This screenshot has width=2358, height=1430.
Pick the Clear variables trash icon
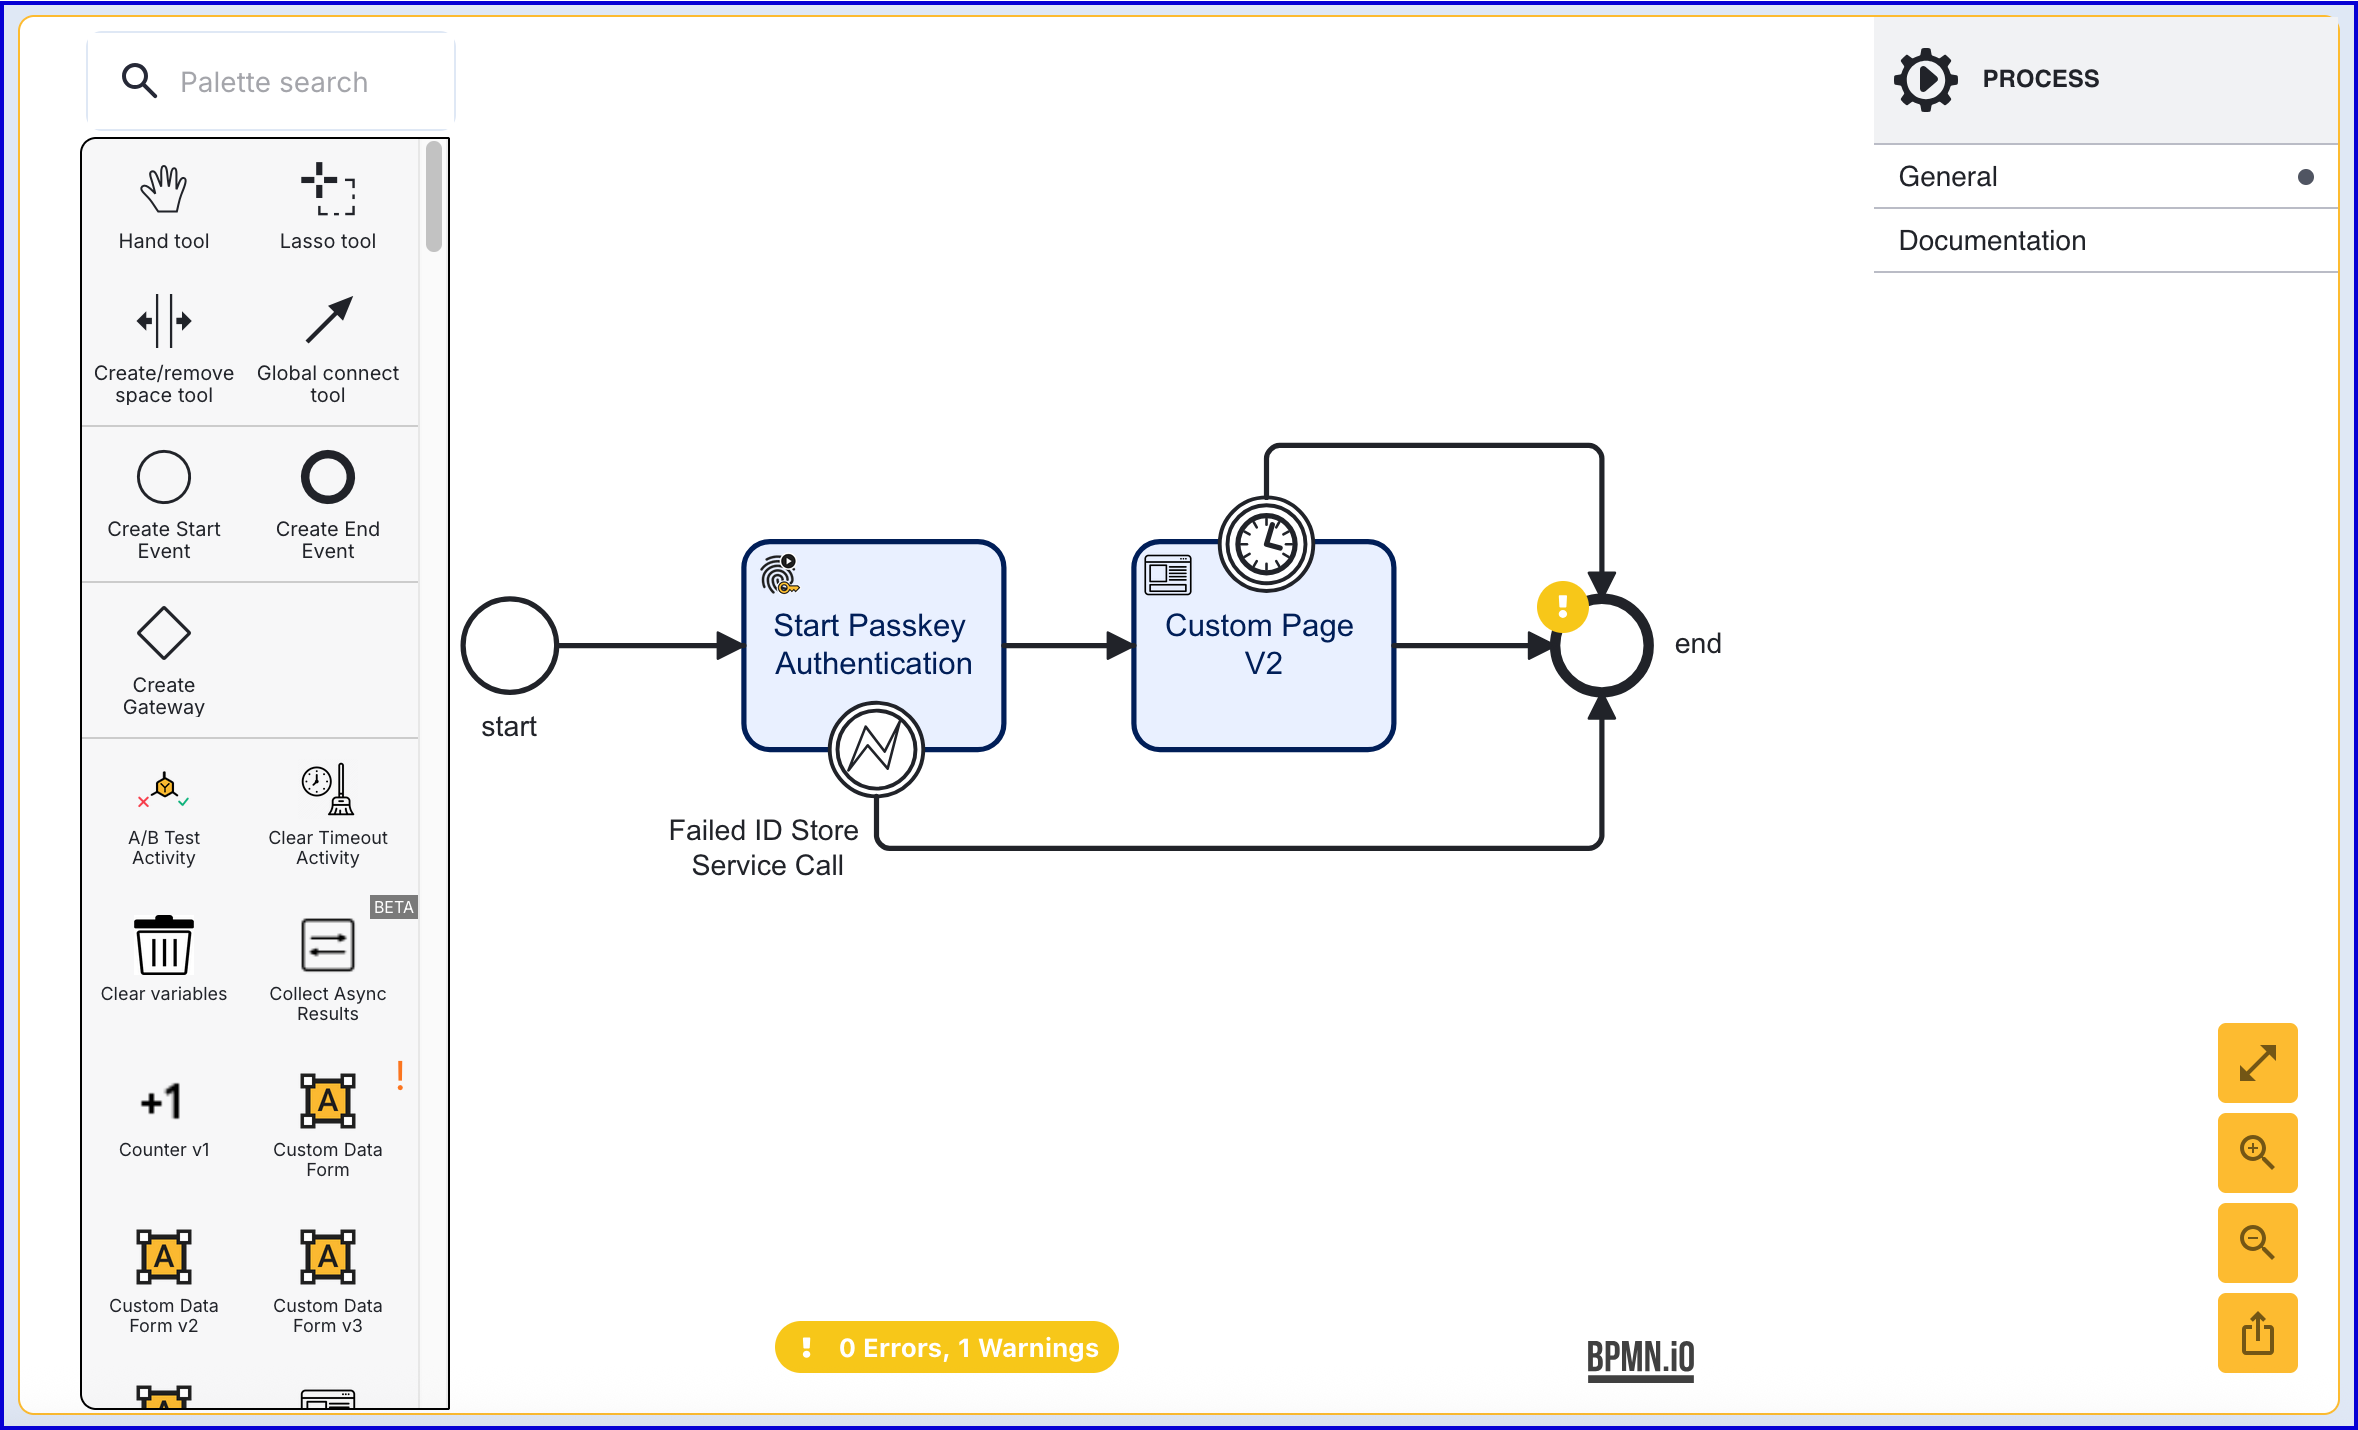pyautogui.click(x=164, y=945)
